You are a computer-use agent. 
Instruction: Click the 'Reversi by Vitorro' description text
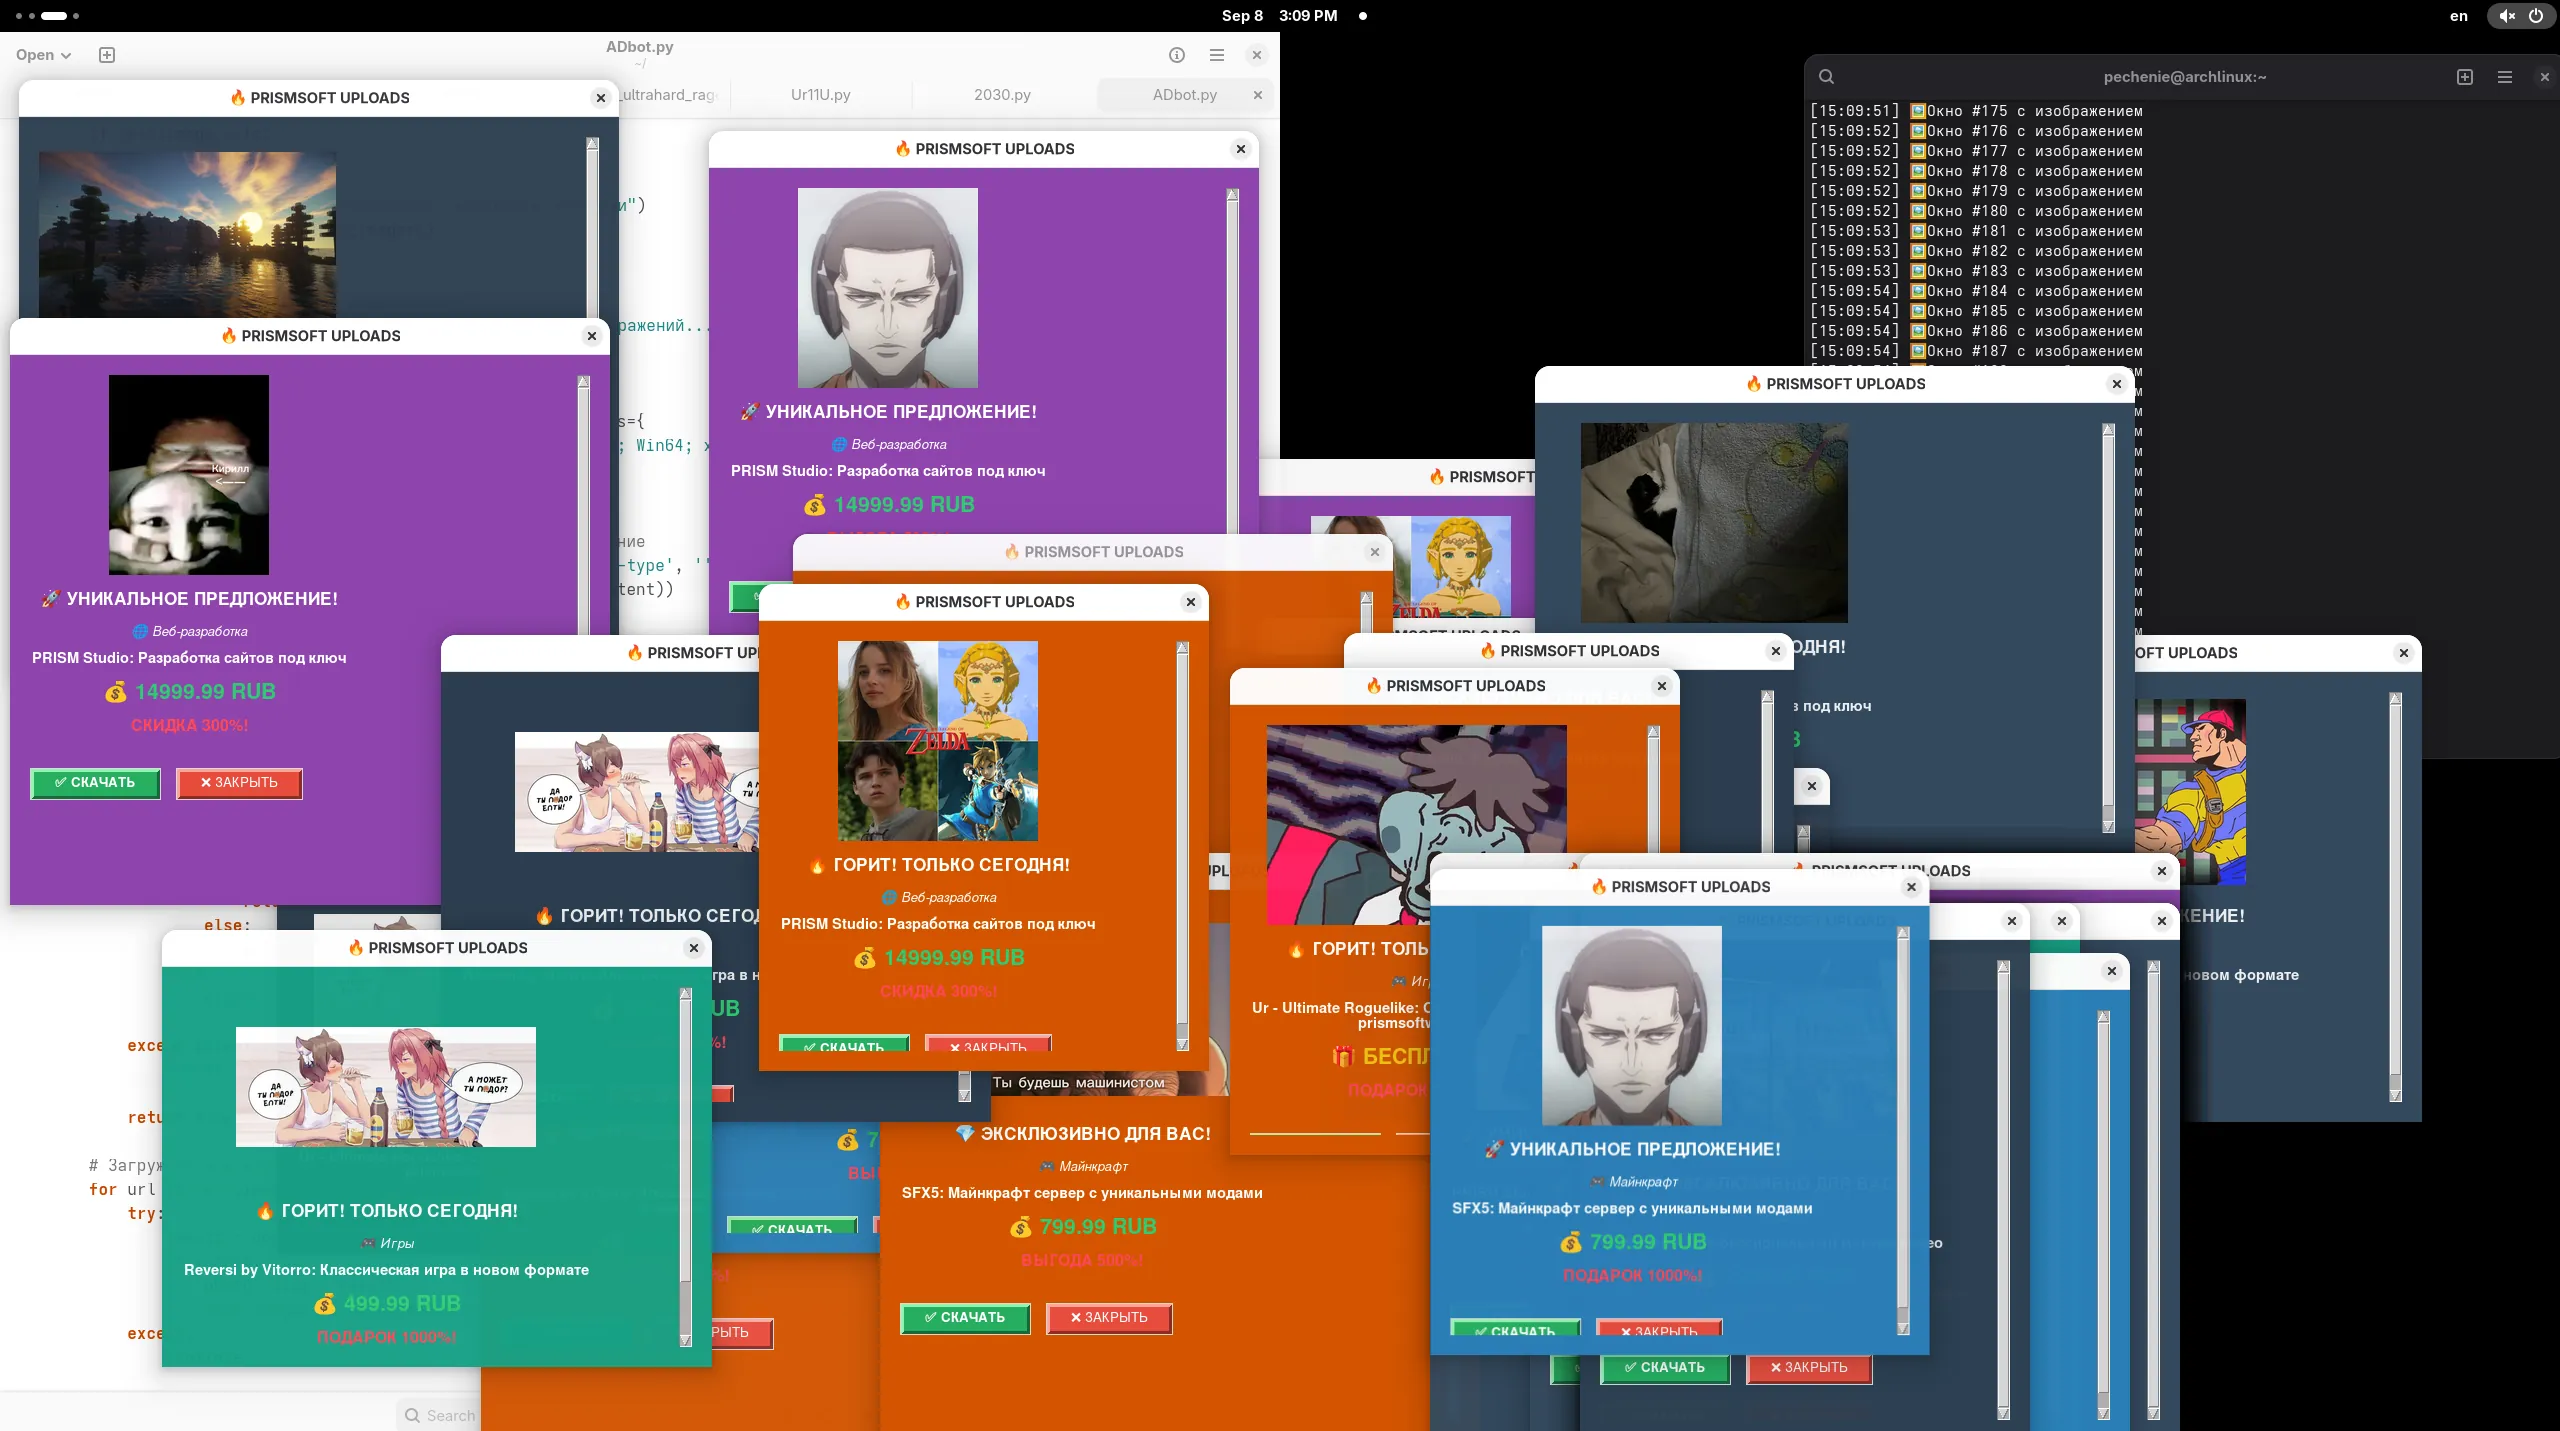pyautogui.click(x=386, y=1270)
